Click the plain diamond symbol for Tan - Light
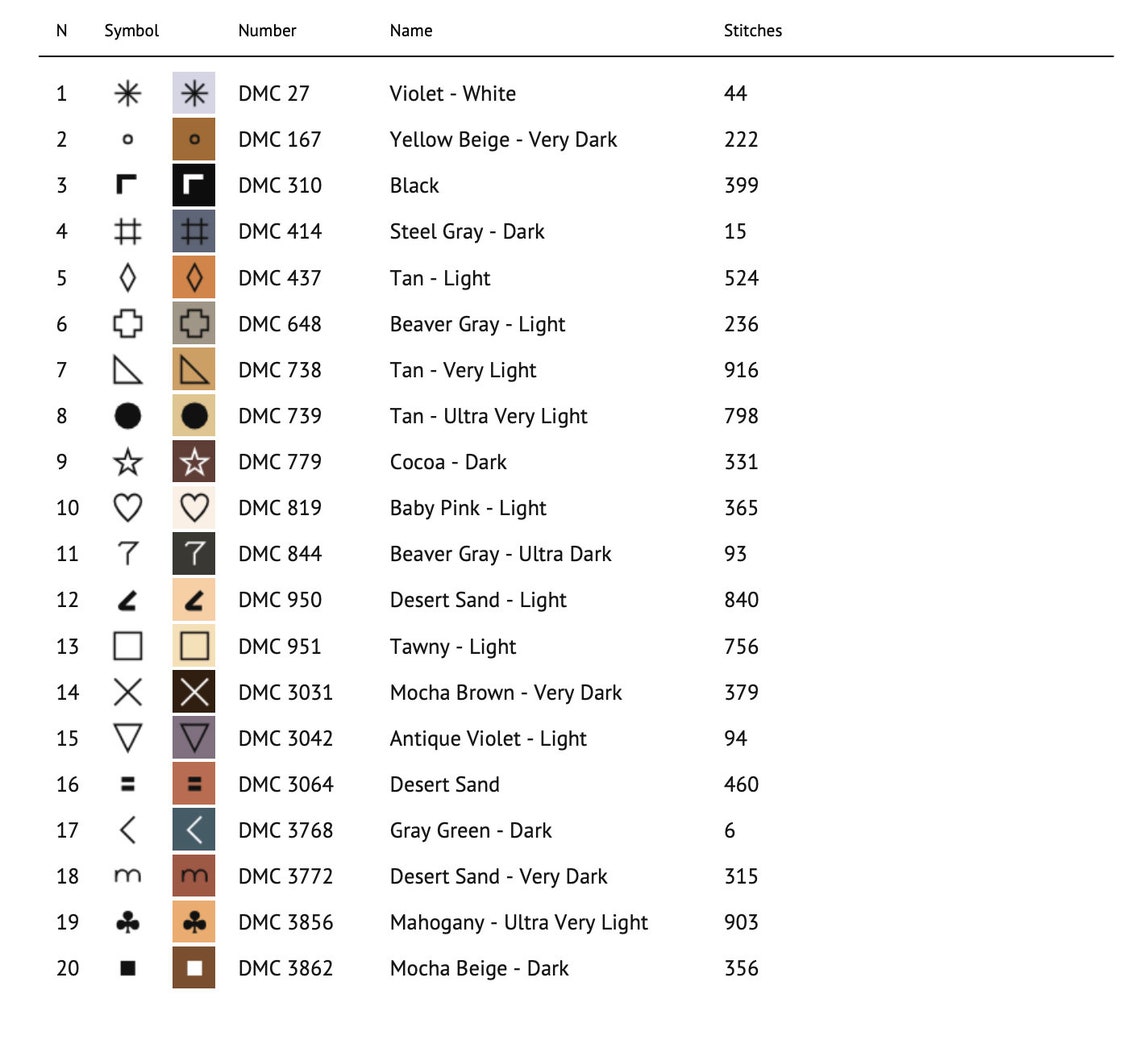 [x=127, y=278]
